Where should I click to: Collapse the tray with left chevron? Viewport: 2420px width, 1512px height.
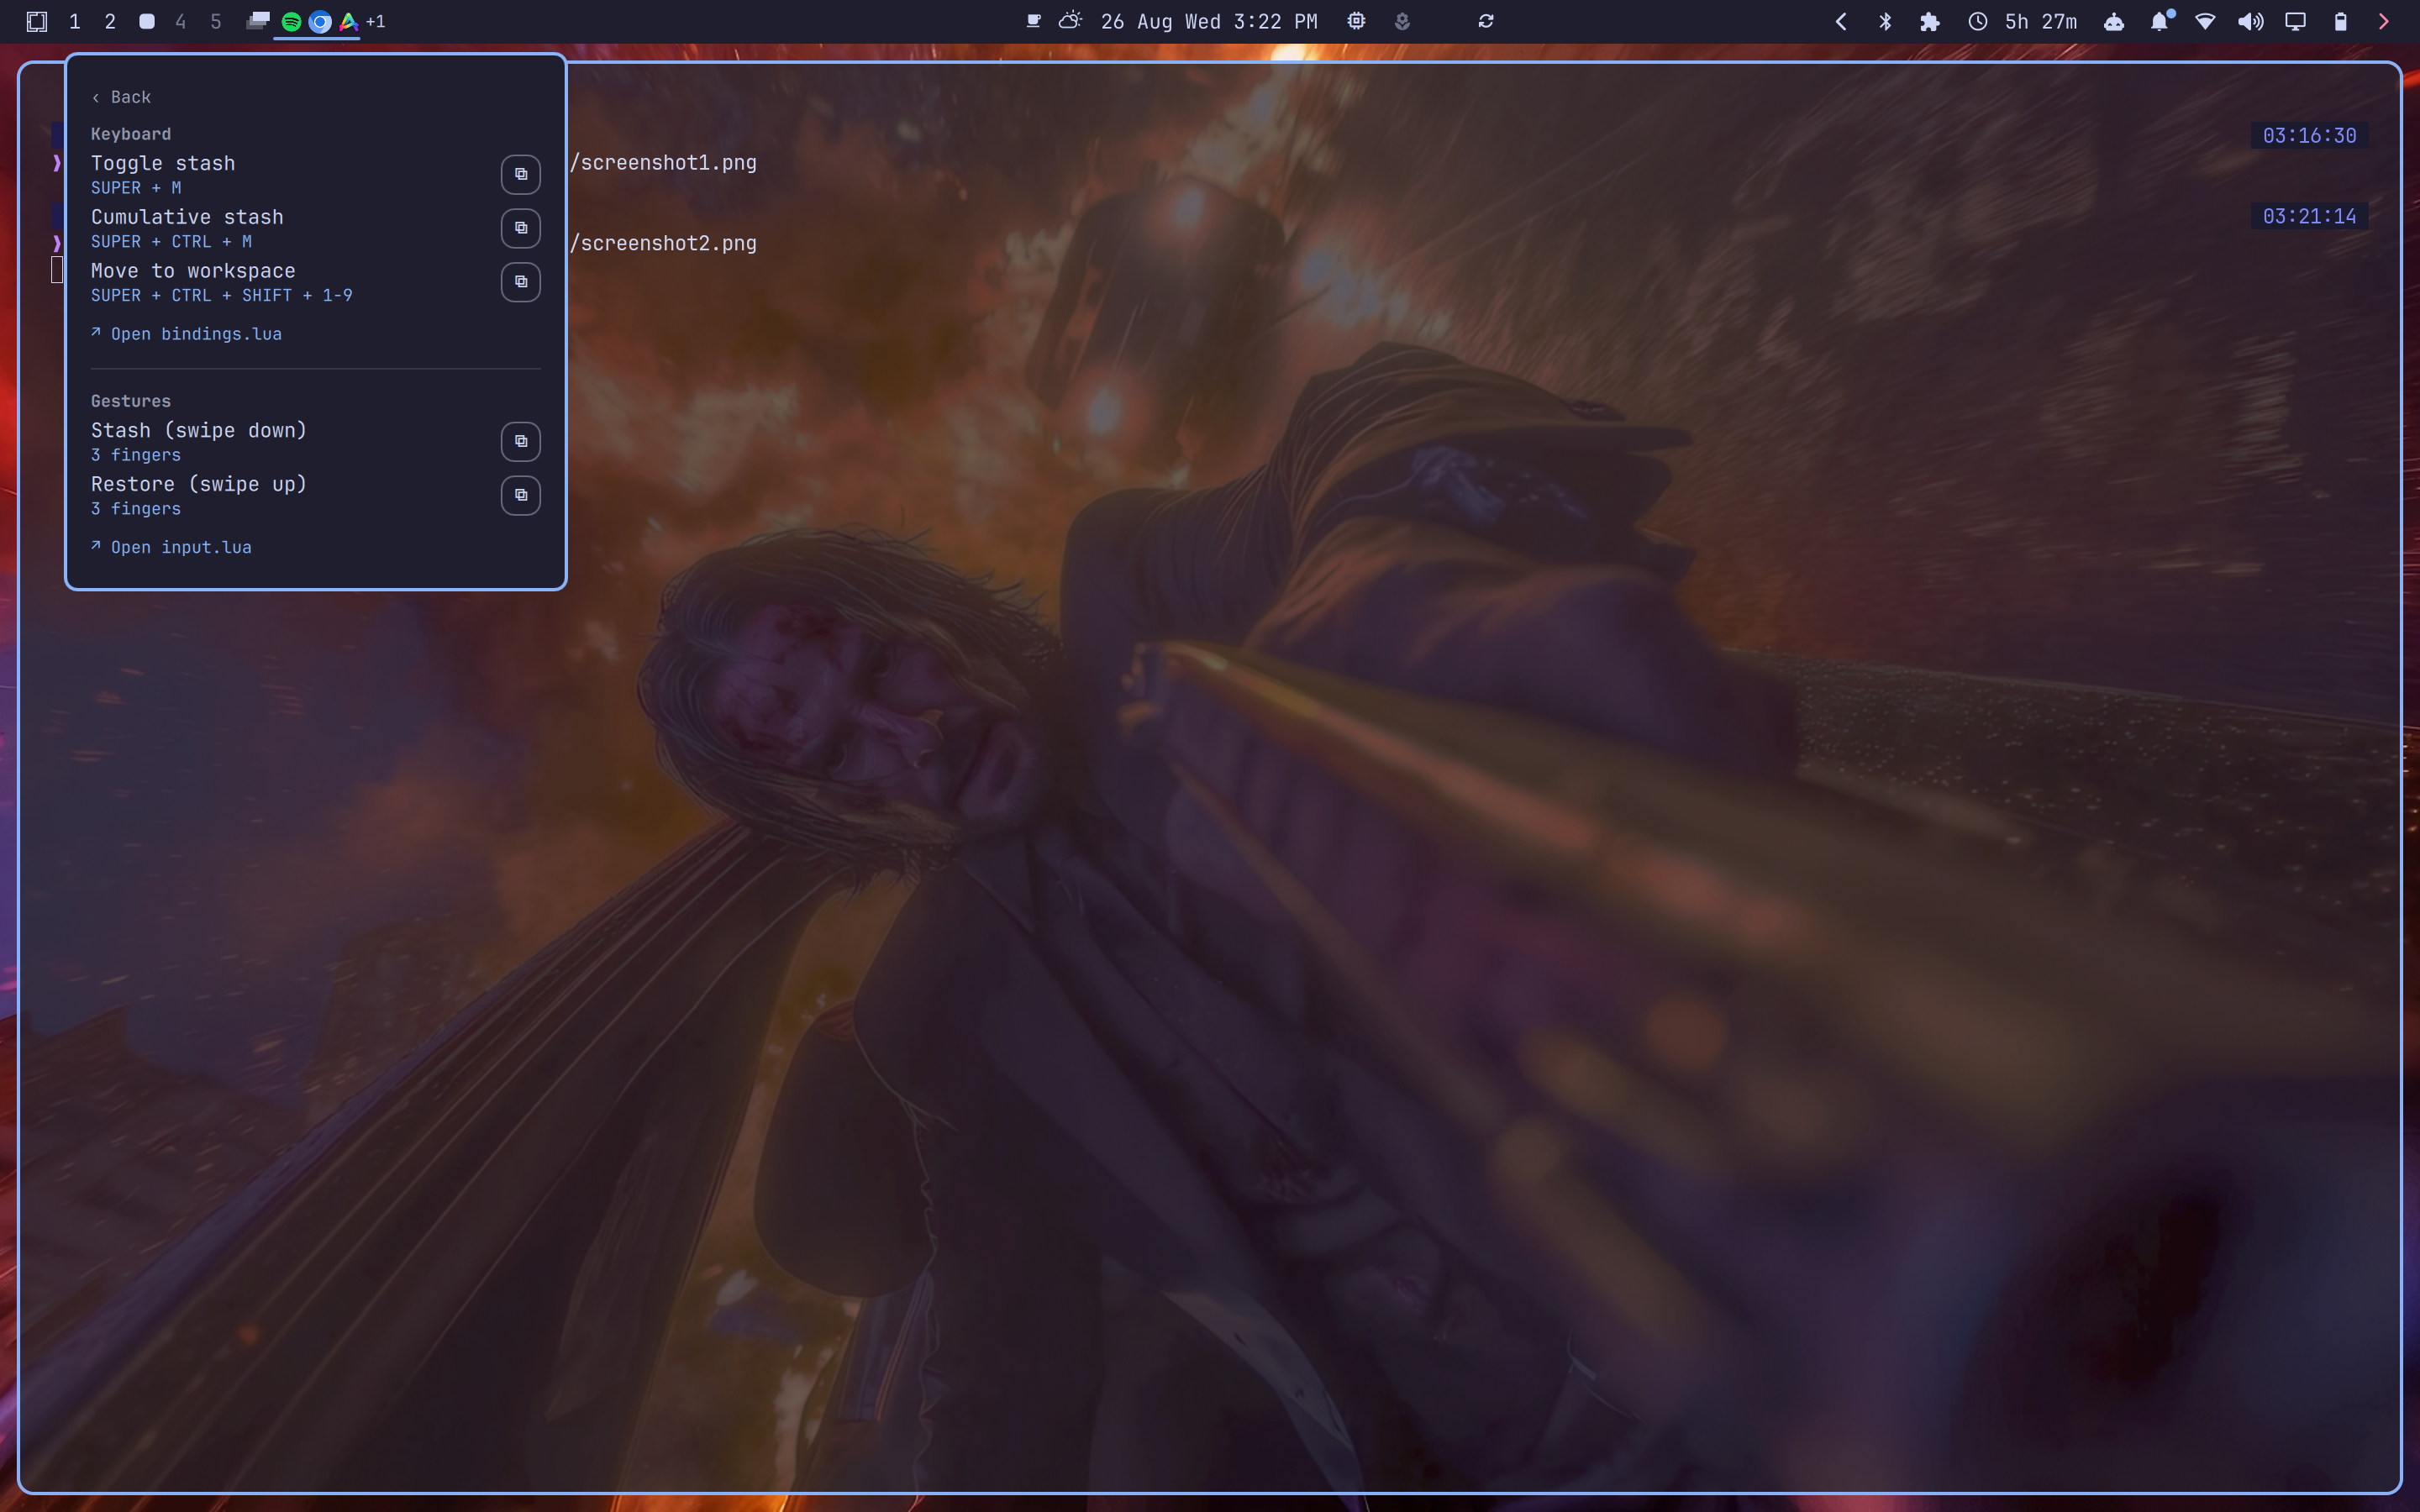[1841, 21]
